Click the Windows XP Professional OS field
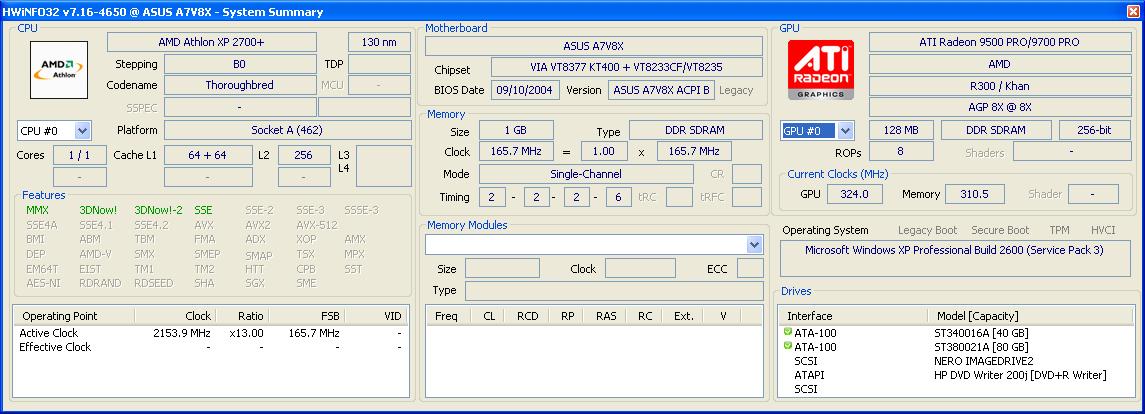This screenshot has width=1145, height=414. point(955,259)
